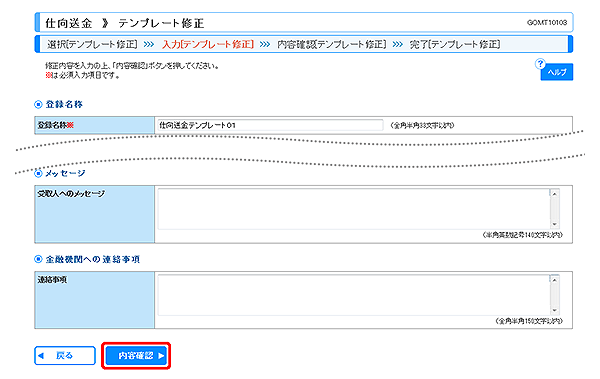The image size is (600, 379).
Task: Select the 入力[テンプレート修正] step
Action: [208, 44]
